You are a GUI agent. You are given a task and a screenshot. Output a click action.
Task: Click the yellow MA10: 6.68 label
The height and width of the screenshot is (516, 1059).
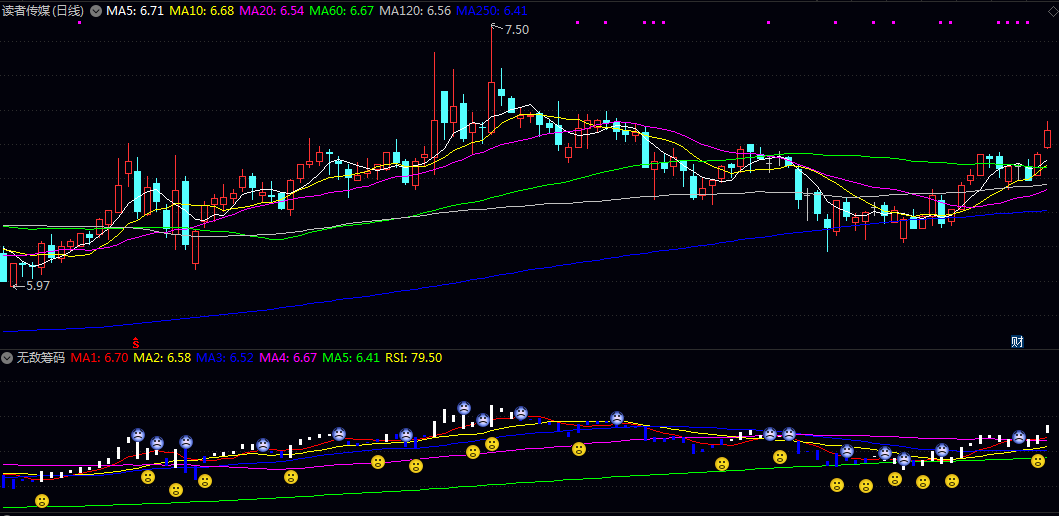[201, 11]
